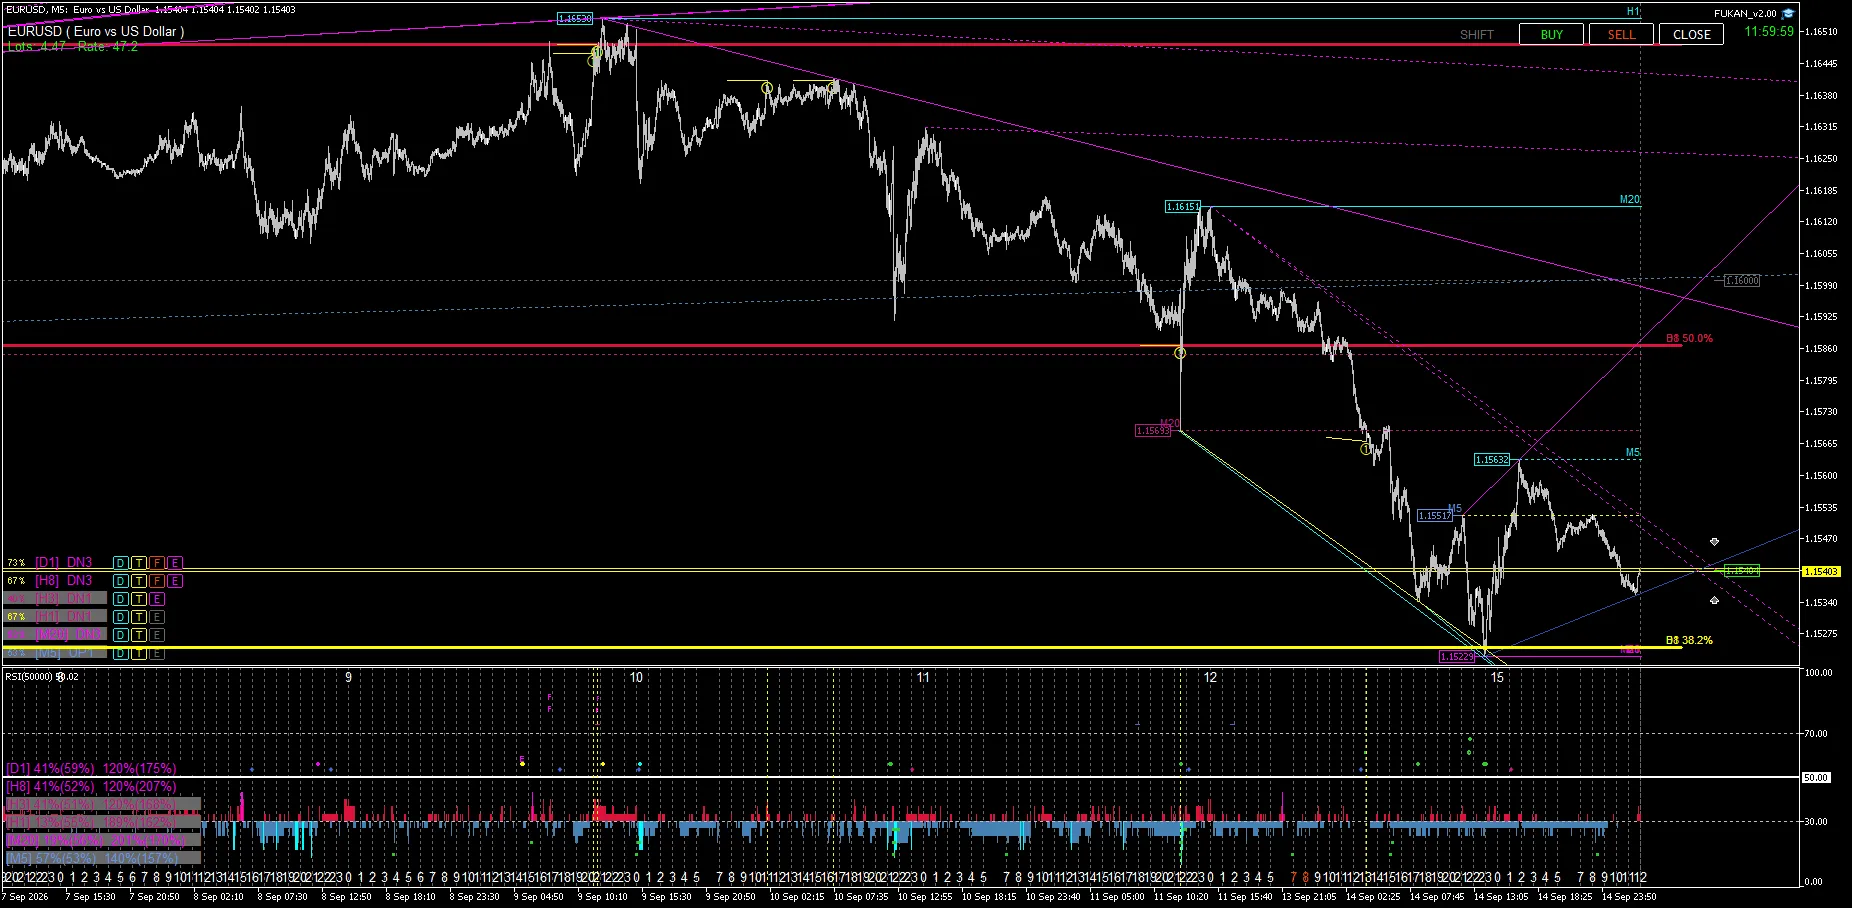This screenshot has width=1852, height=908.
Task: Click the SHIFT label beside BUY
Action: 1476,35
